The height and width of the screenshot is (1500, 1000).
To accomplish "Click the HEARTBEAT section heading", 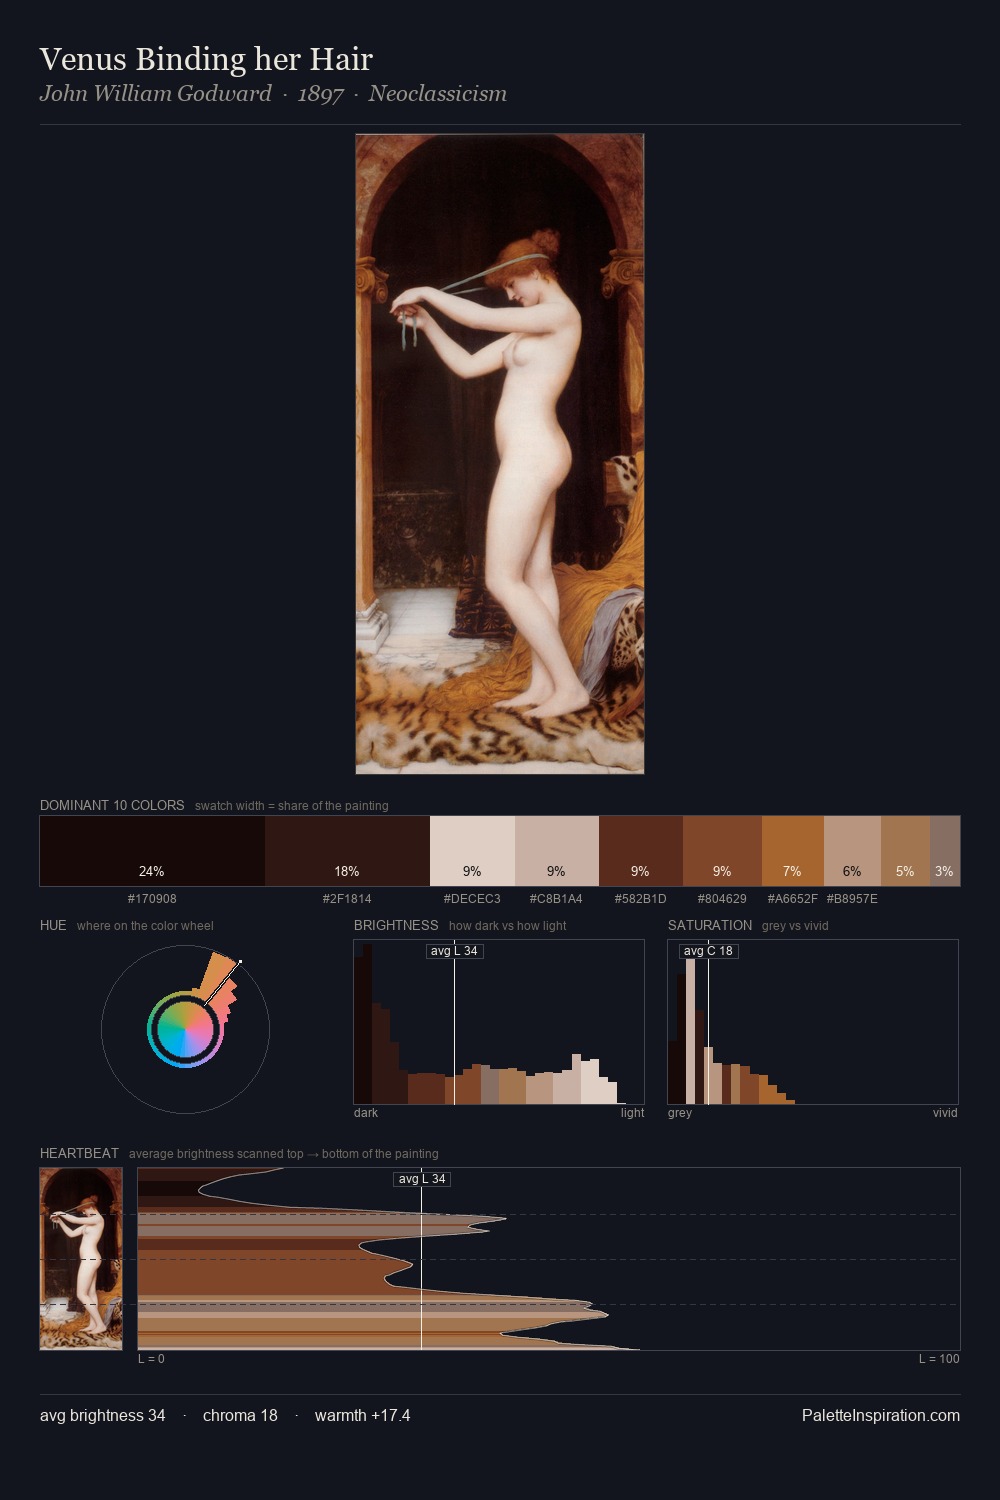I will tap(79, 1153).
